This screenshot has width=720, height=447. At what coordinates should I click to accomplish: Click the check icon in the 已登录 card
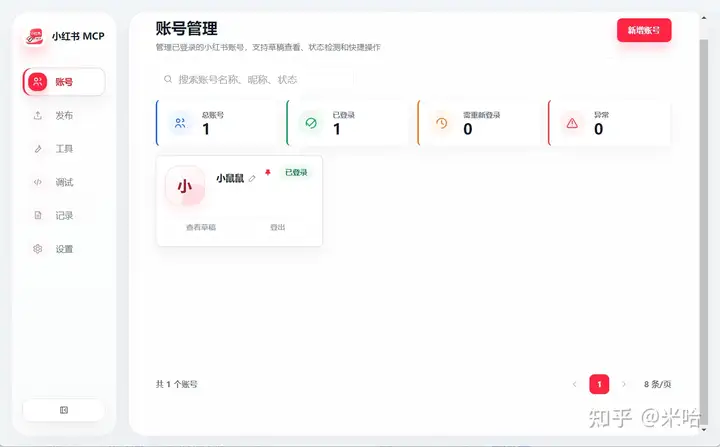click(311, 123)
